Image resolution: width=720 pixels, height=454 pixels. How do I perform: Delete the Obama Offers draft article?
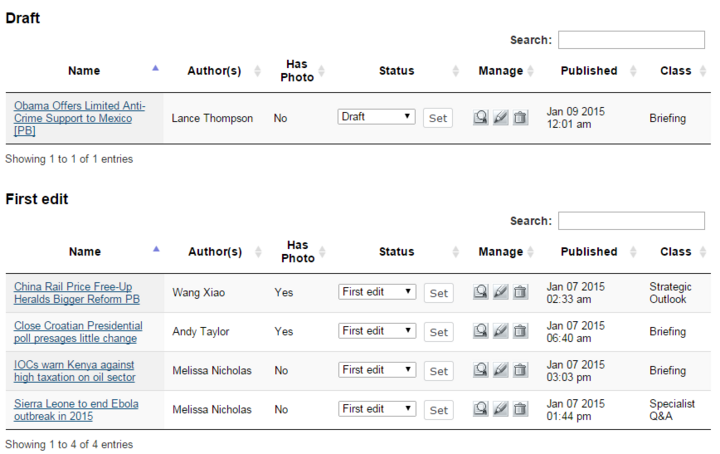click(x=520, y=118)
